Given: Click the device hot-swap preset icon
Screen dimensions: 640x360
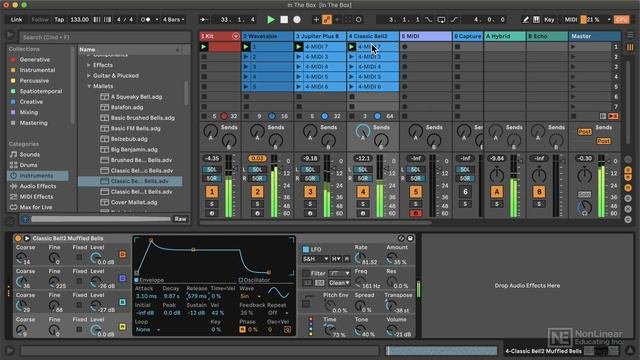Looking at the screenshot, I should tap(401, 238).
